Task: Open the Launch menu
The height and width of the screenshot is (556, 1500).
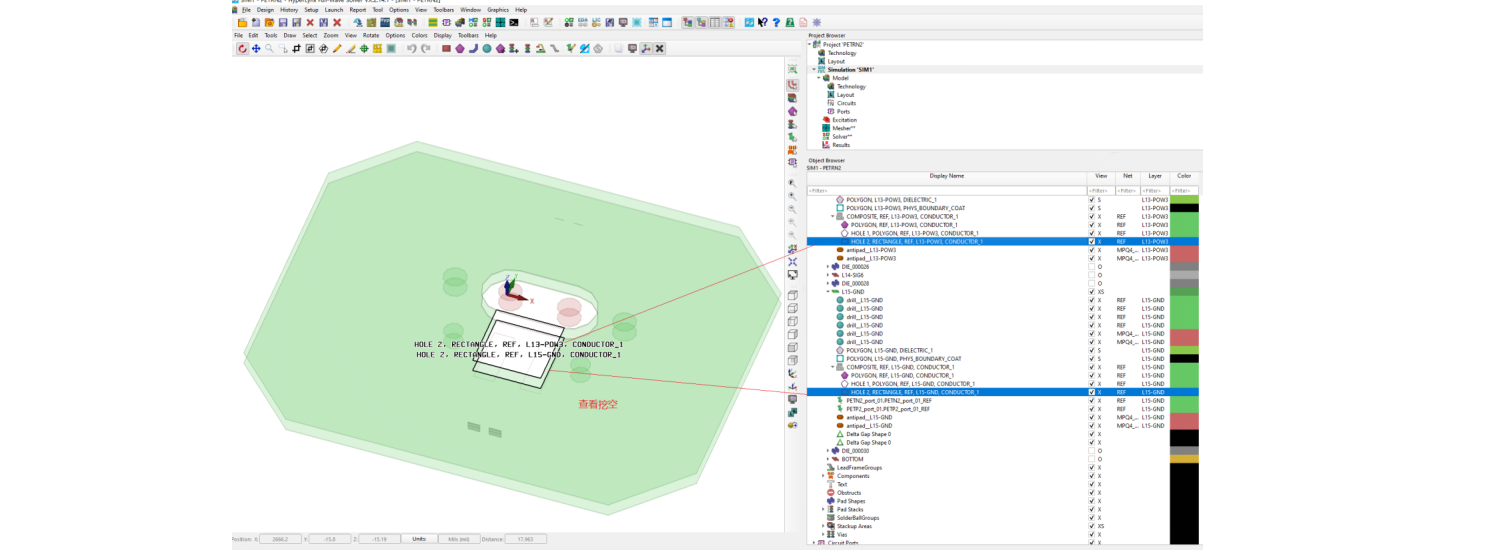Action: pos(333,10)
